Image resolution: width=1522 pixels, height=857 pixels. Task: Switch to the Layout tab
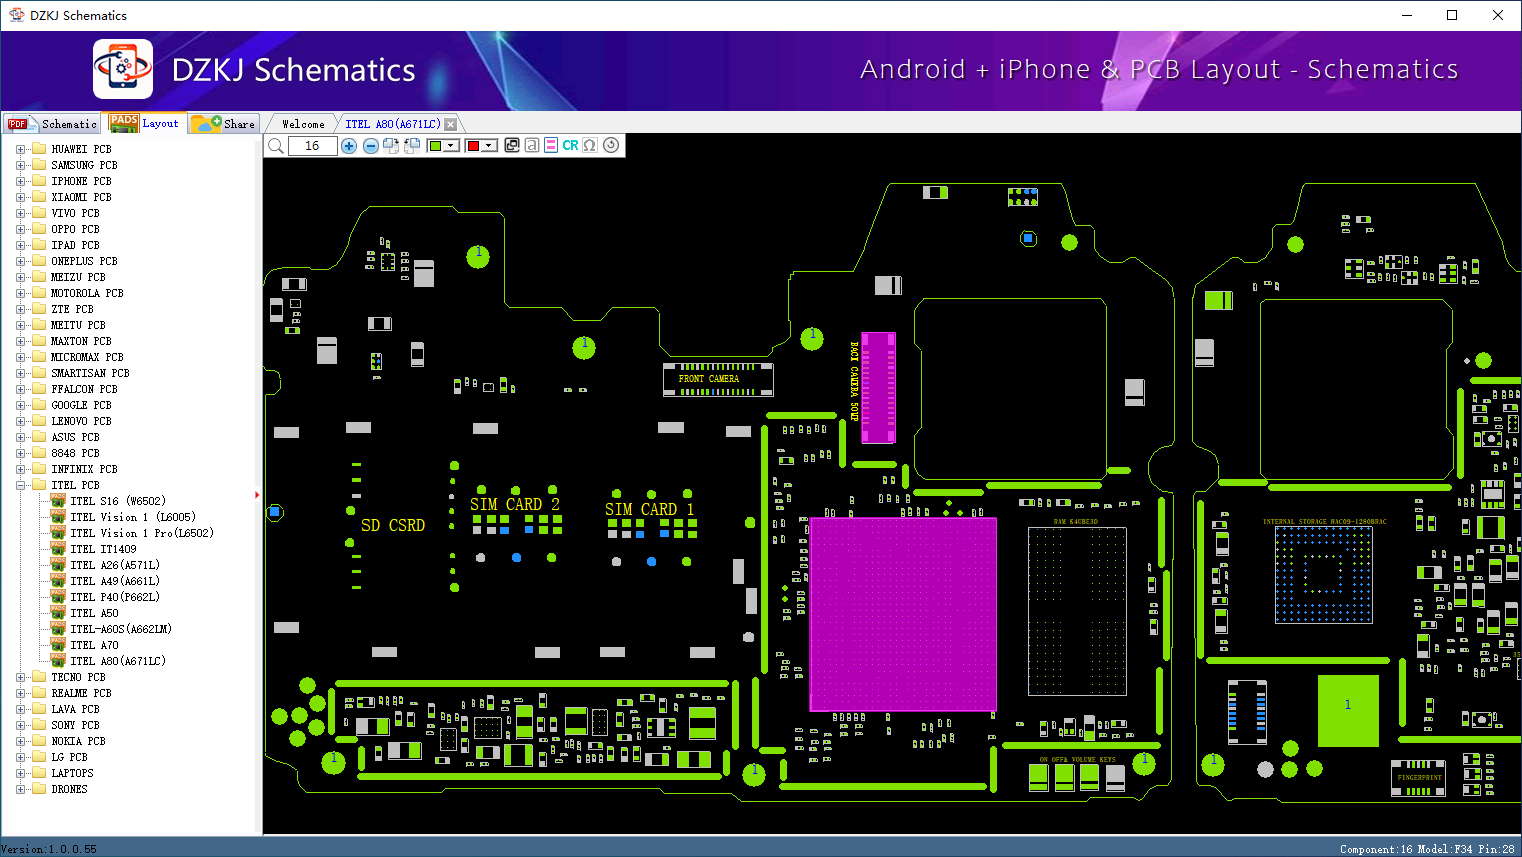(x=145, y=123)
